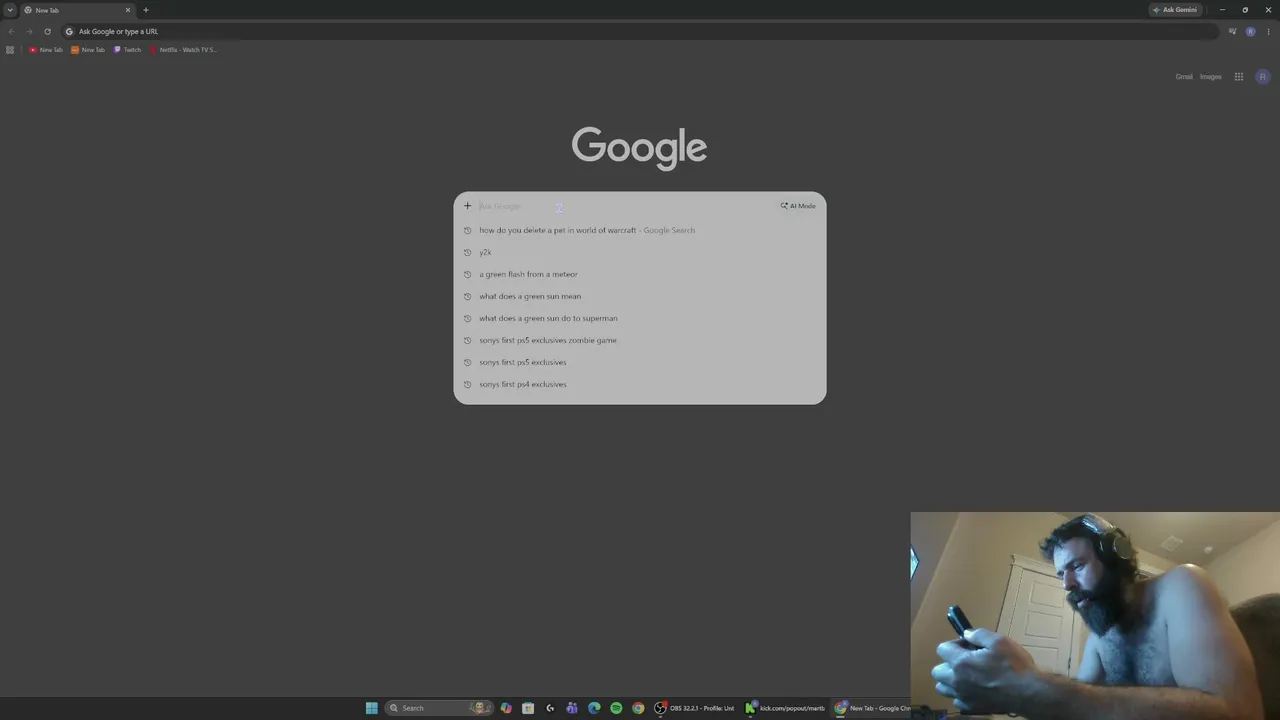
Task: Open the Chrome three-dot menu
Action: click(1268, 31)
